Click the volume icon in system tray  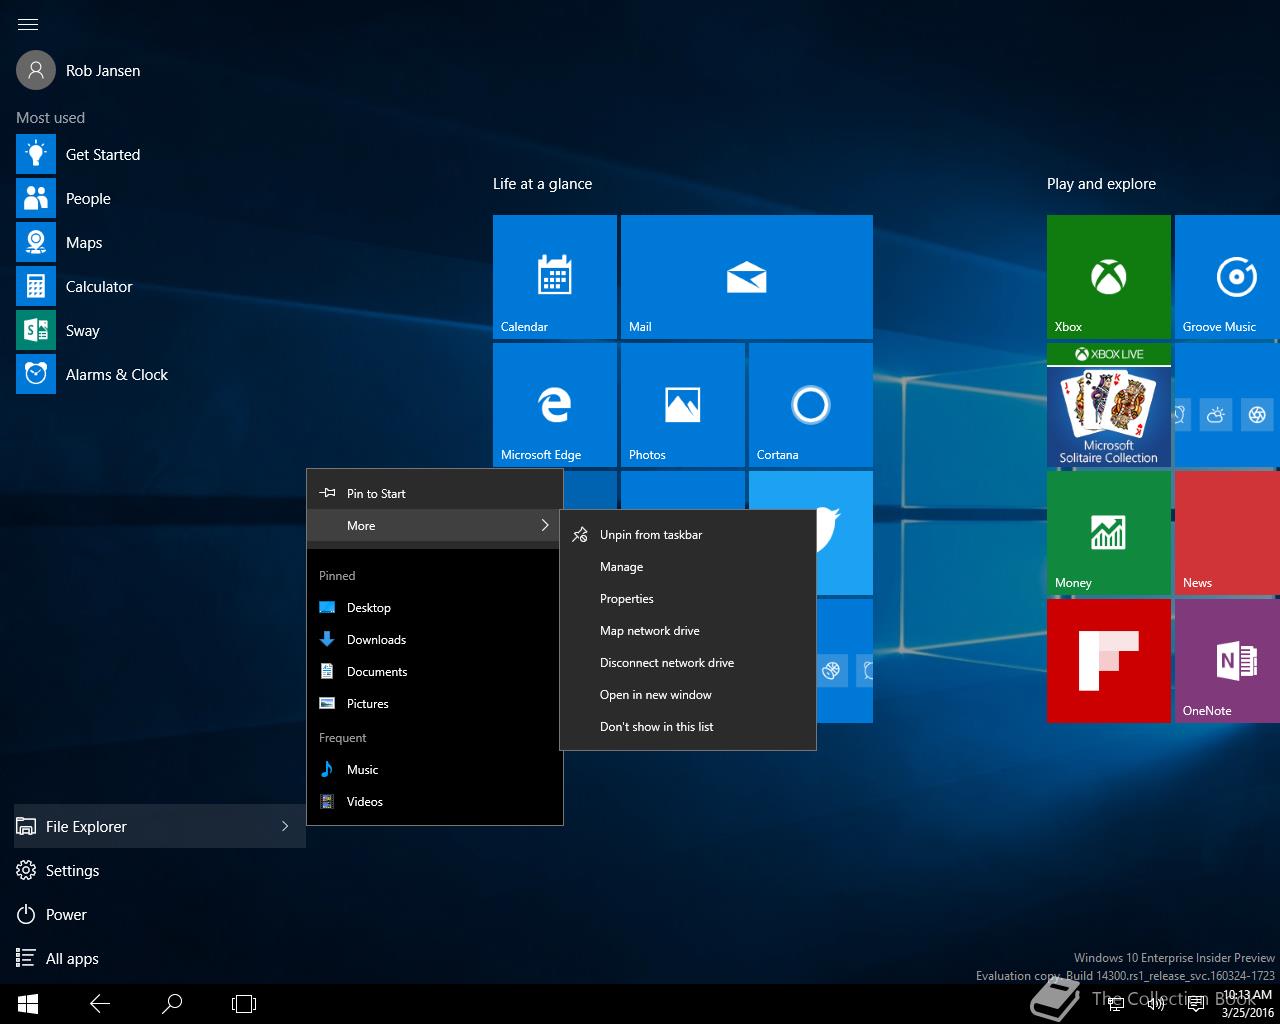(1155, 1004)
